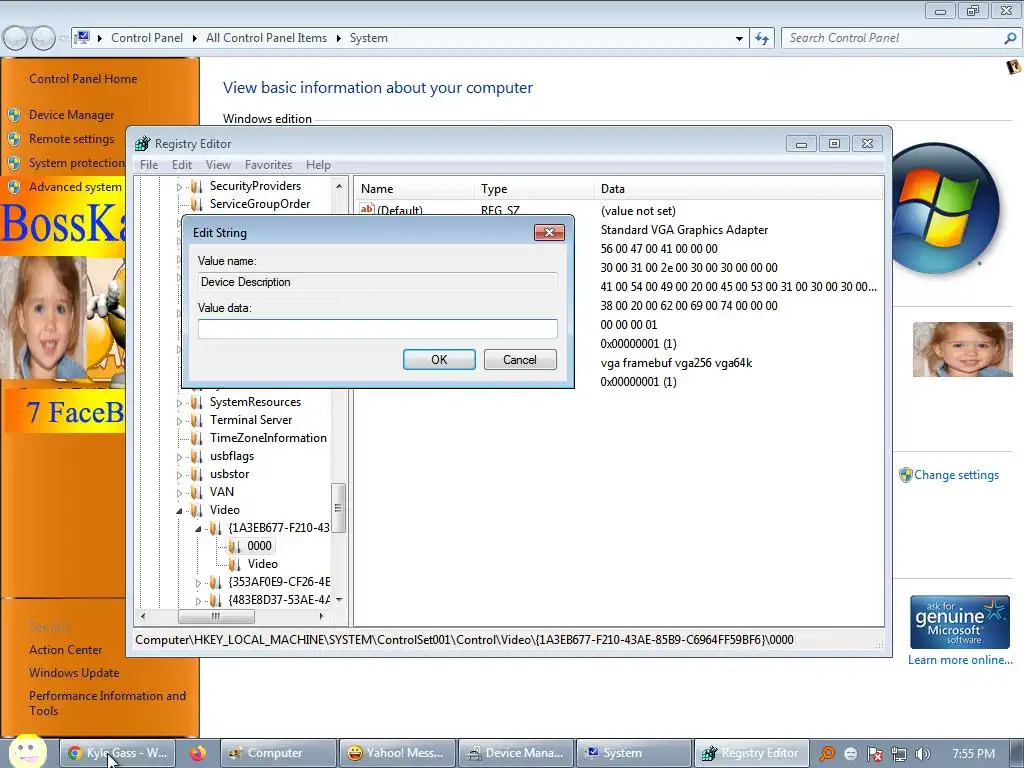This screenshot has width=1024, height=768.
Task: Collapse the {1A3EB677-F210-43 key
Action: [x=198, y=528]
